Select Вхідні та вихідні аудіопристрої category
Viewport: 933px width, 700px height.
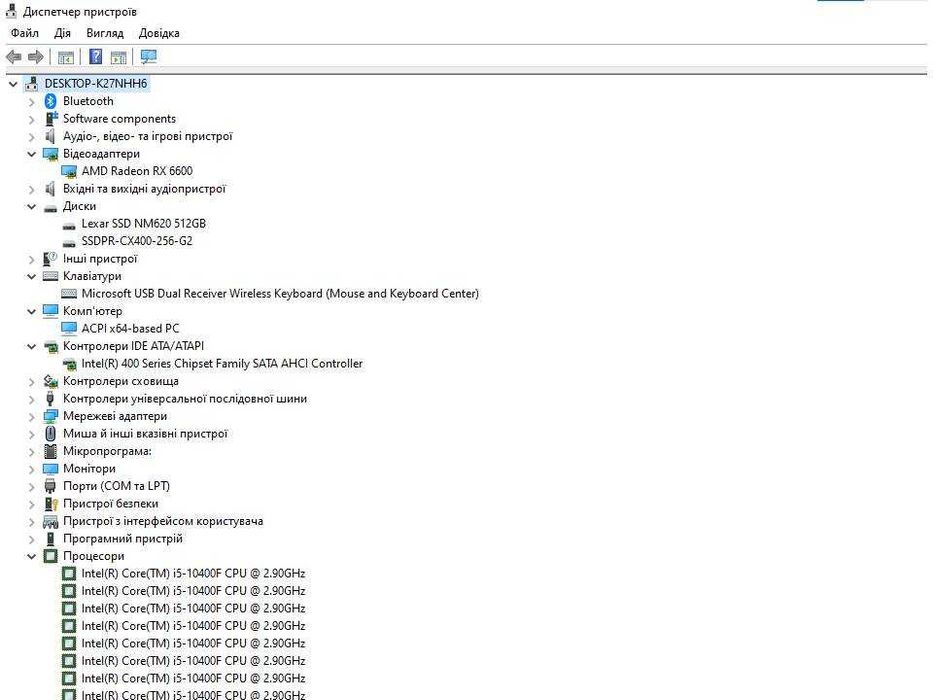(x=145, y=189)
